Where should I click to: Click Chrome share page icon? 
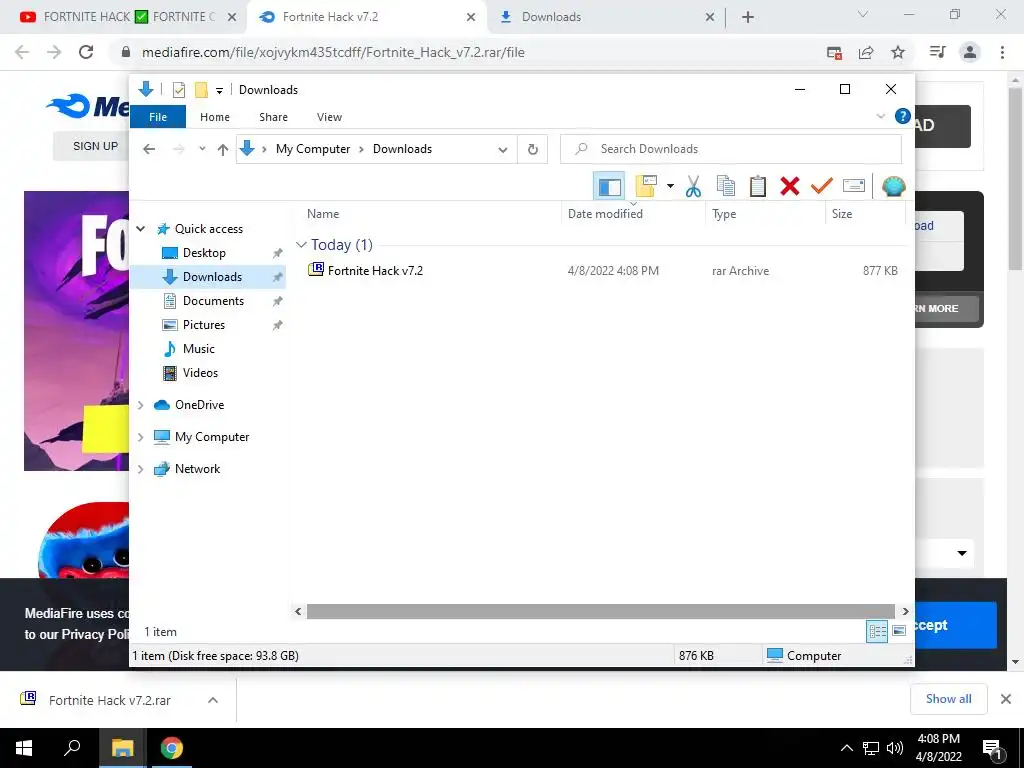tap(866, 52)
